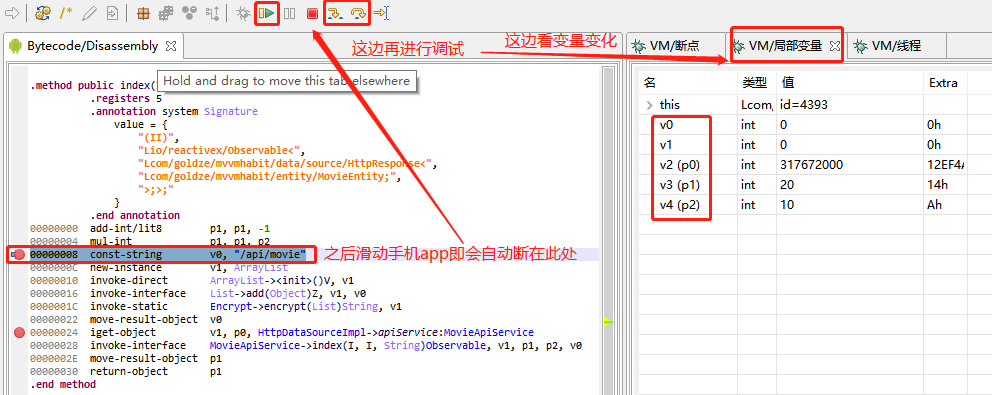Click value 317672000 in locals table
This screenshot has height=395, width=992.
(812, 165)
